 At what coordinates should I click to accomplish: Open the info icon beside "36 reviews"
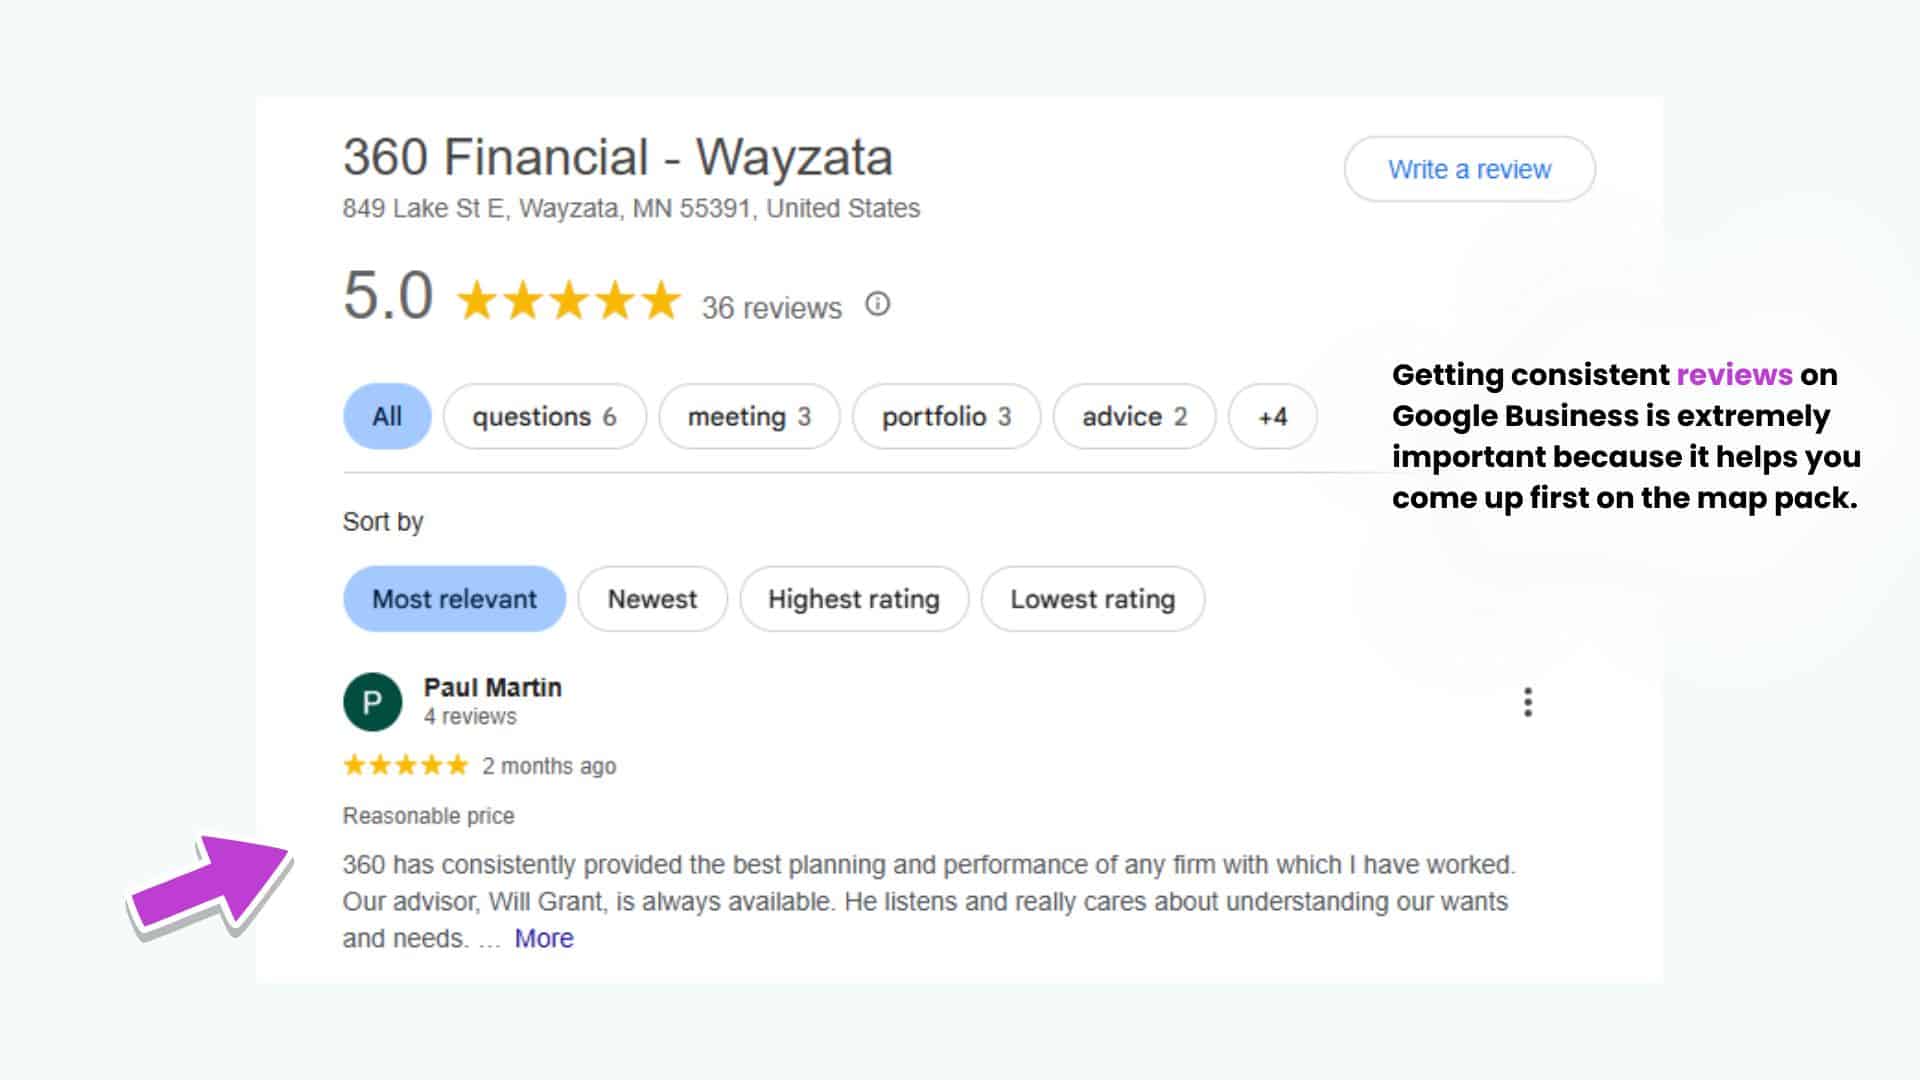pyautogui.click(x=876, y=305)
